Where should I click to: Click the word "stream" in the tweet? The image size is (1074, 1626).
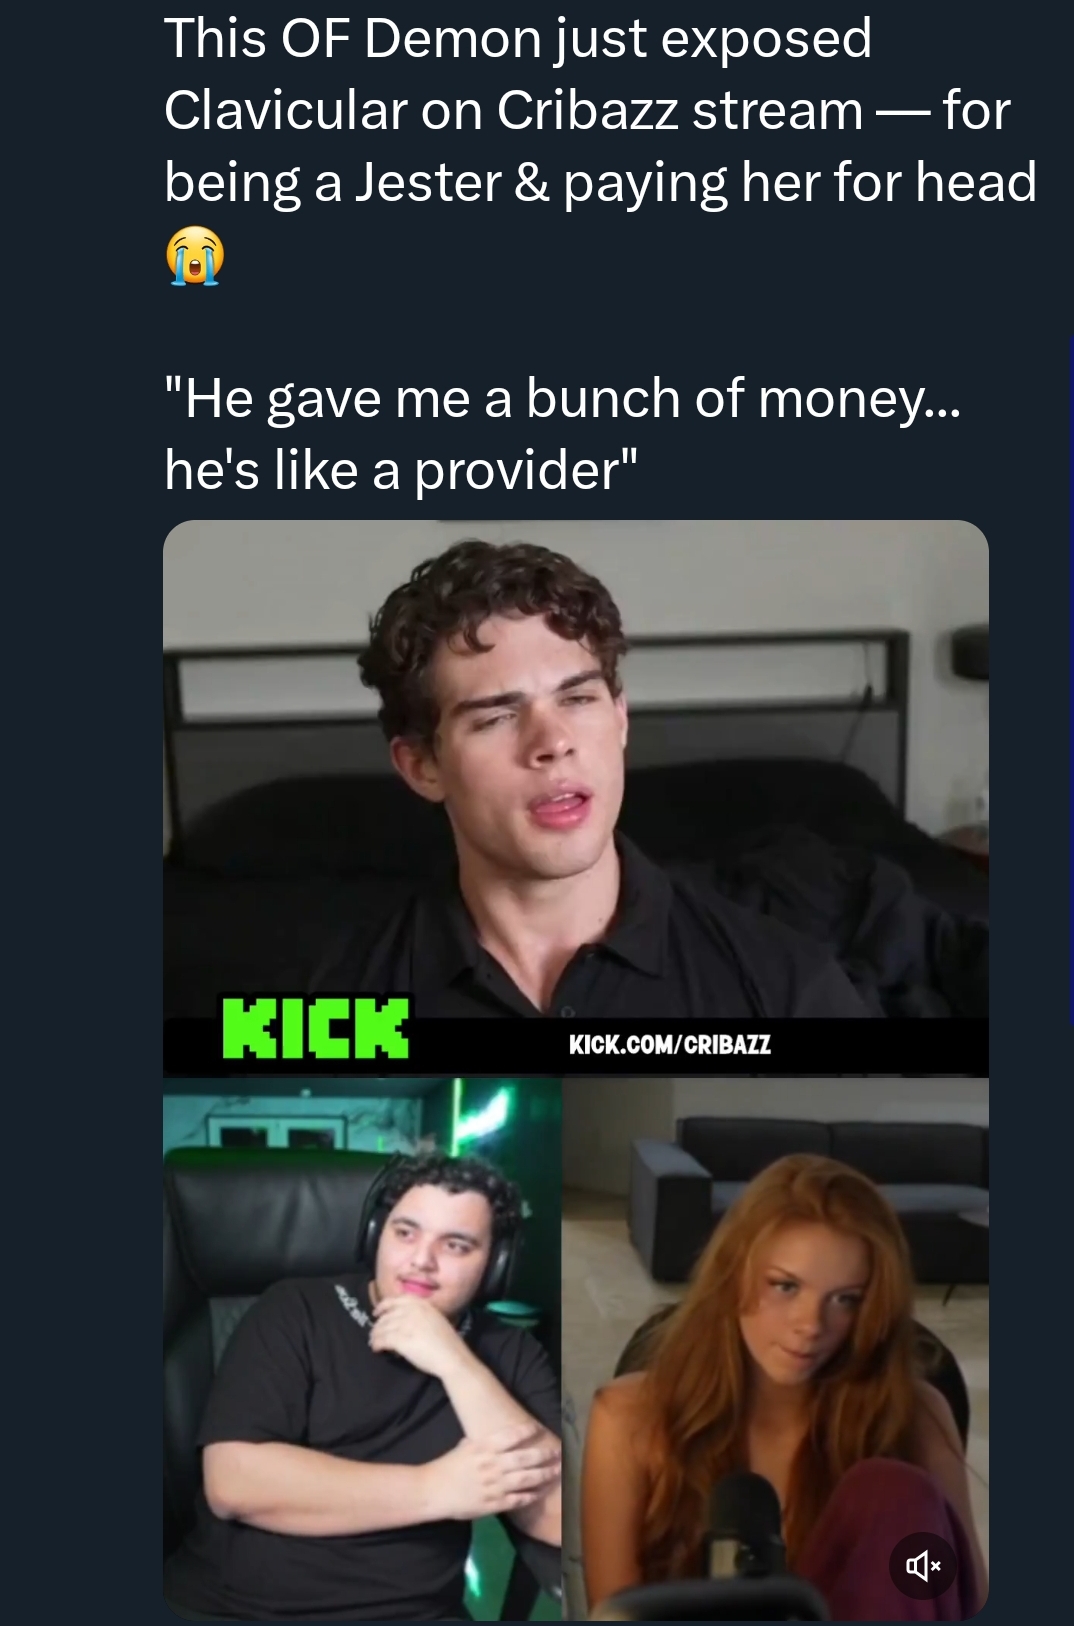pos(777,110)
